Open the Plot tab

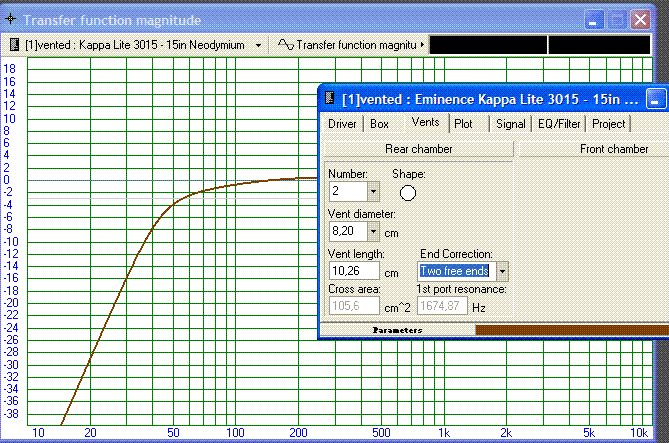463,124
